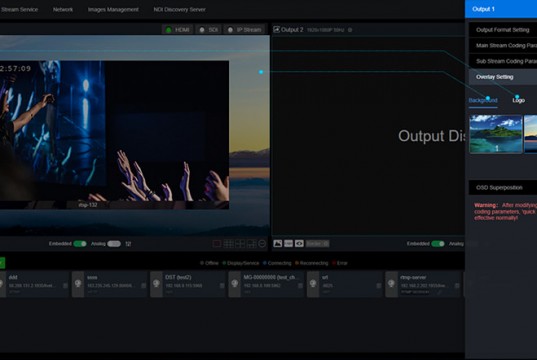Click pencil edit icon on rtmp-server card
The width and height of the screenshot is (537, 360).
[440, 292]
